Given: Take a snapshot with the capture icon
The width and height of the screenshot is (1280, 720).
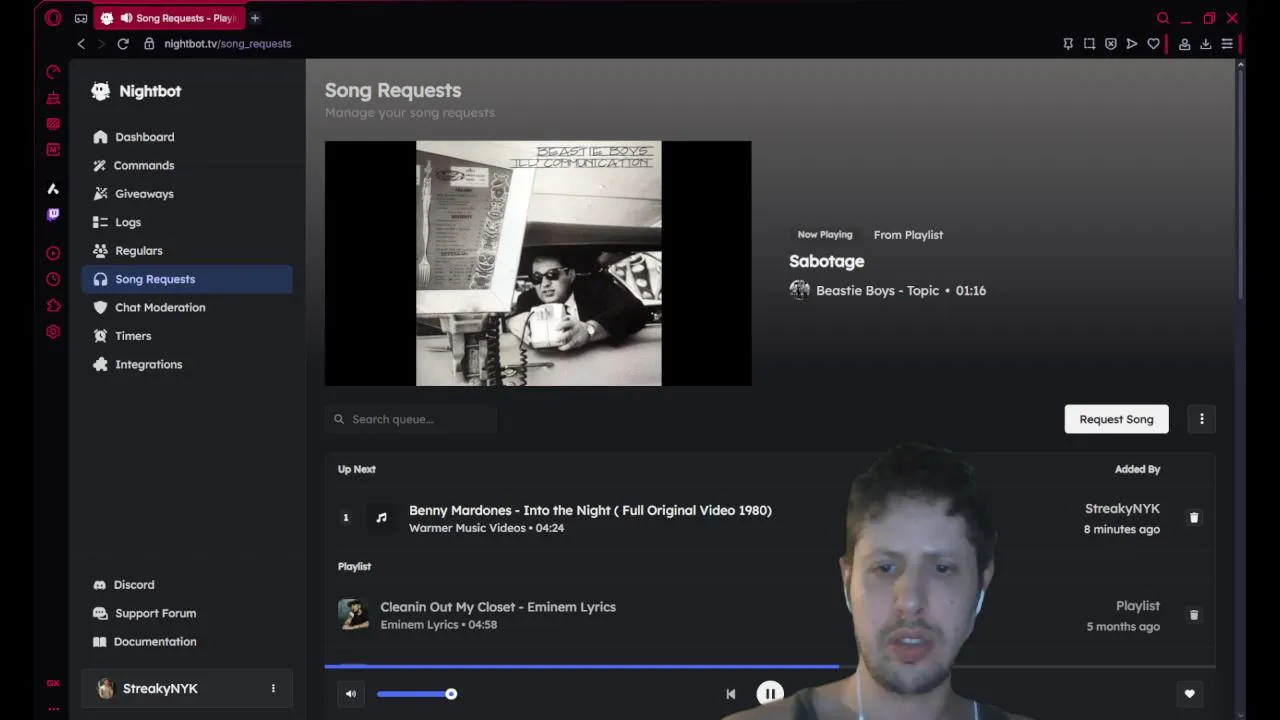Looking at the screenshot, I should click(1089, 44).
